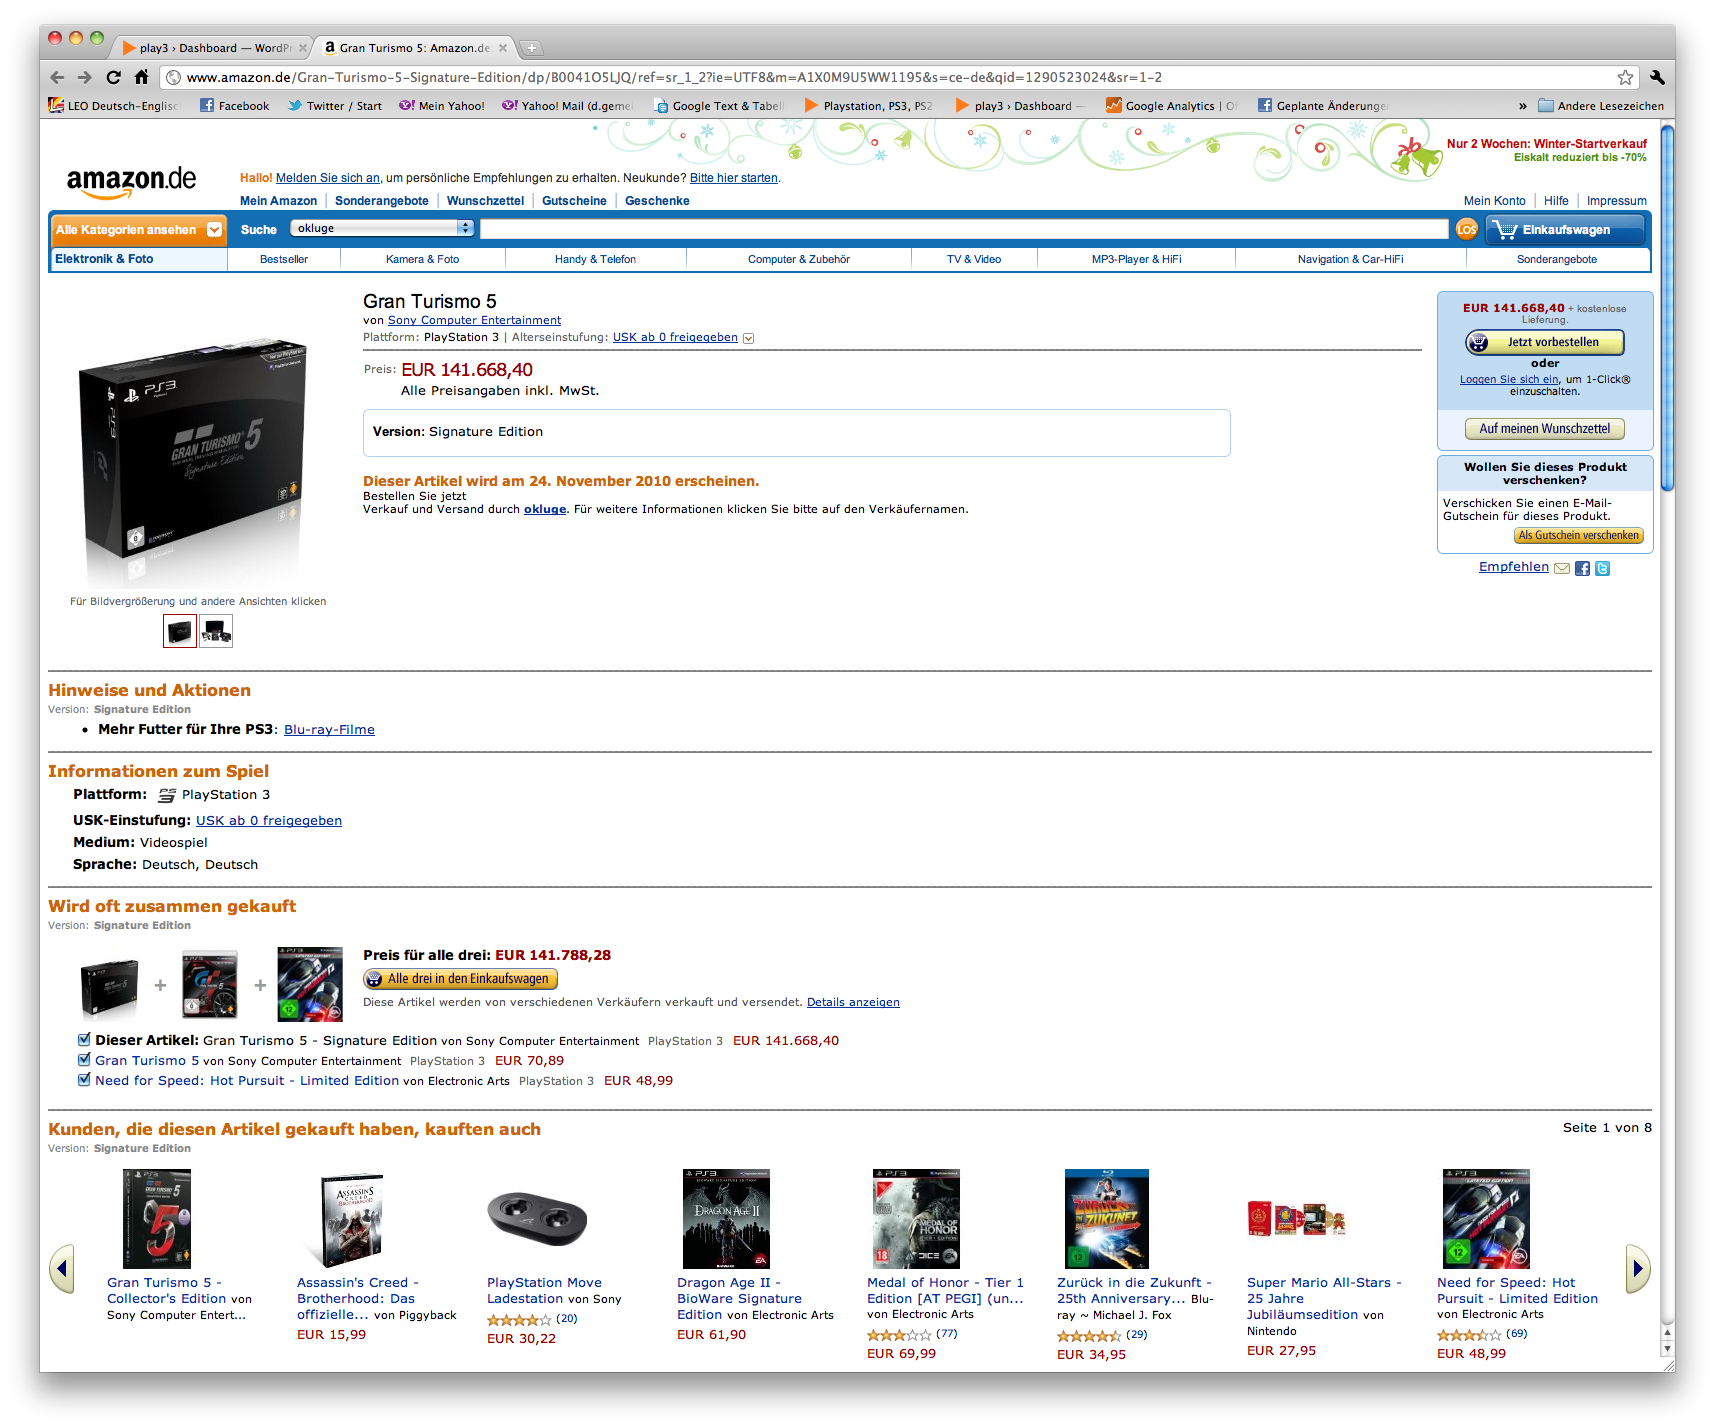This screenshot has width=1715, height=1427.
Task: Open okluge seller link
Action: (x=545, y=509)
